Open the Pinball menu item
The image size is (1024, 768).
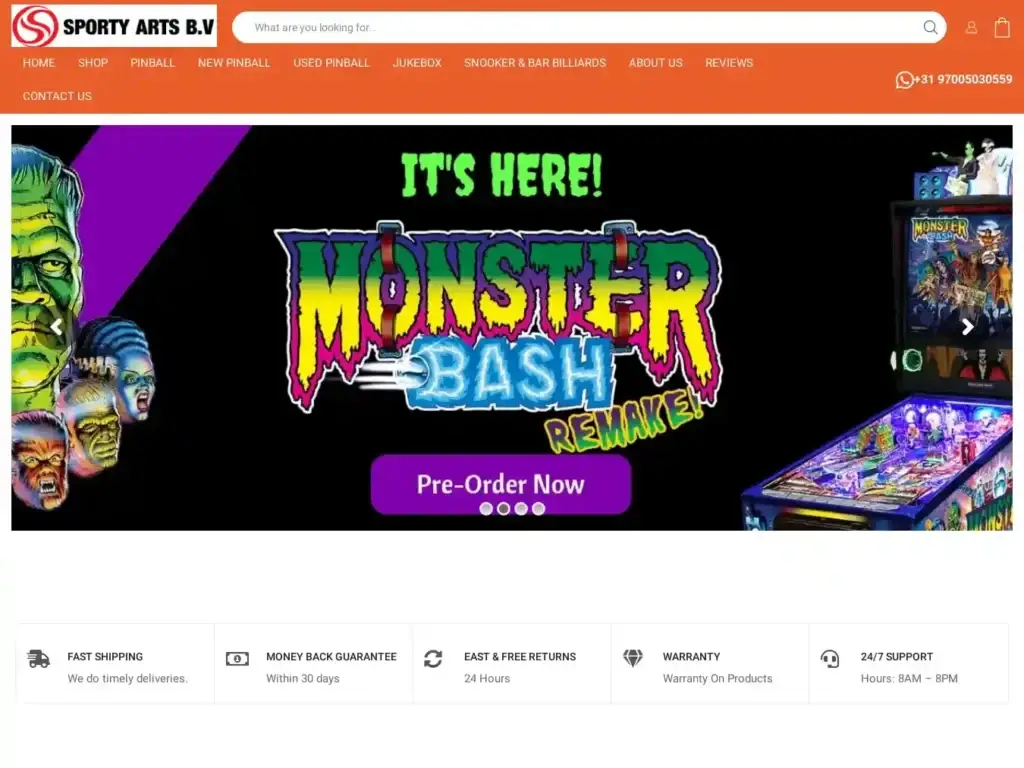pos(152,63)
